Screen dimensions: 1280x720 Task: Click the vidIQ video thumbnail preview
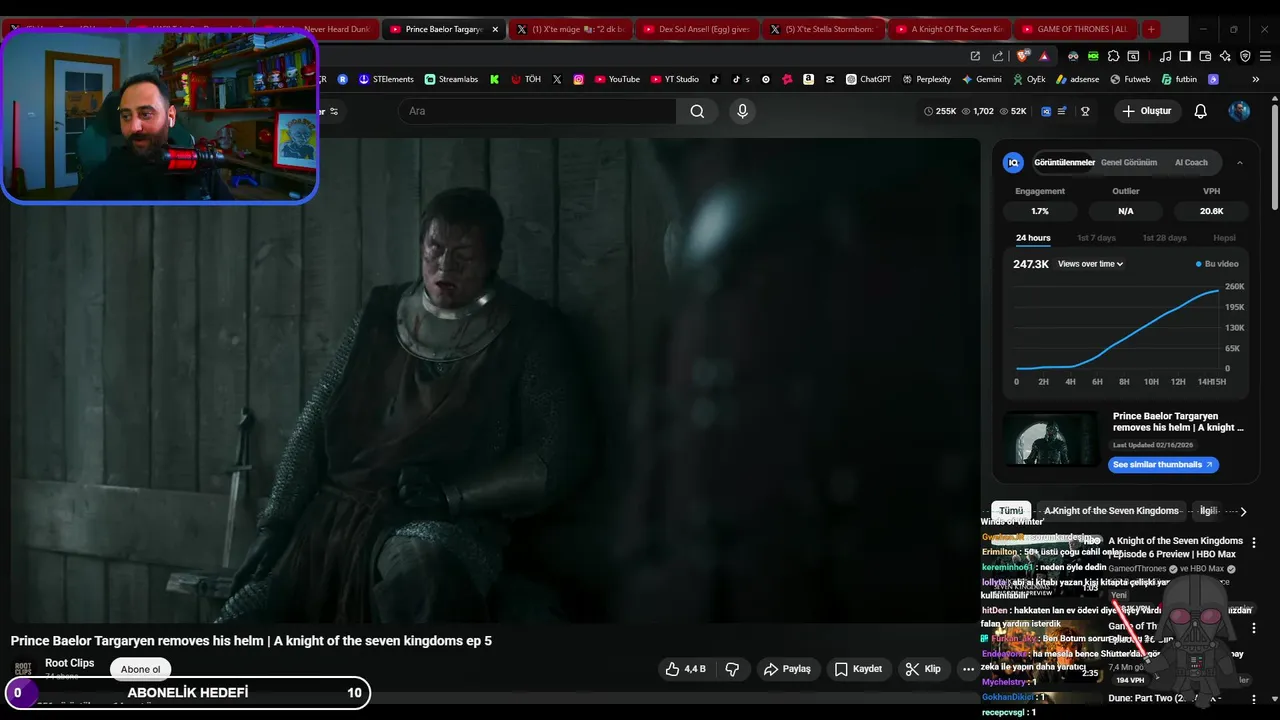(x=1051, y=440)
